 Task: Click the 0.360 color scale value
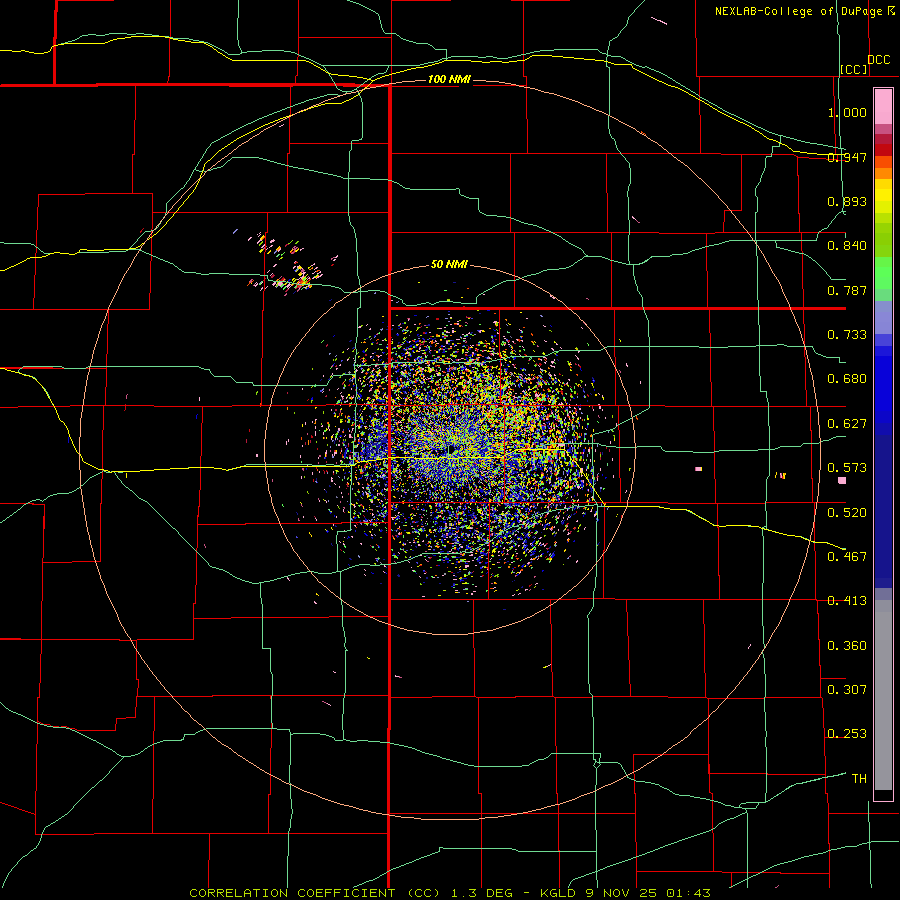(x=847, y=646)
